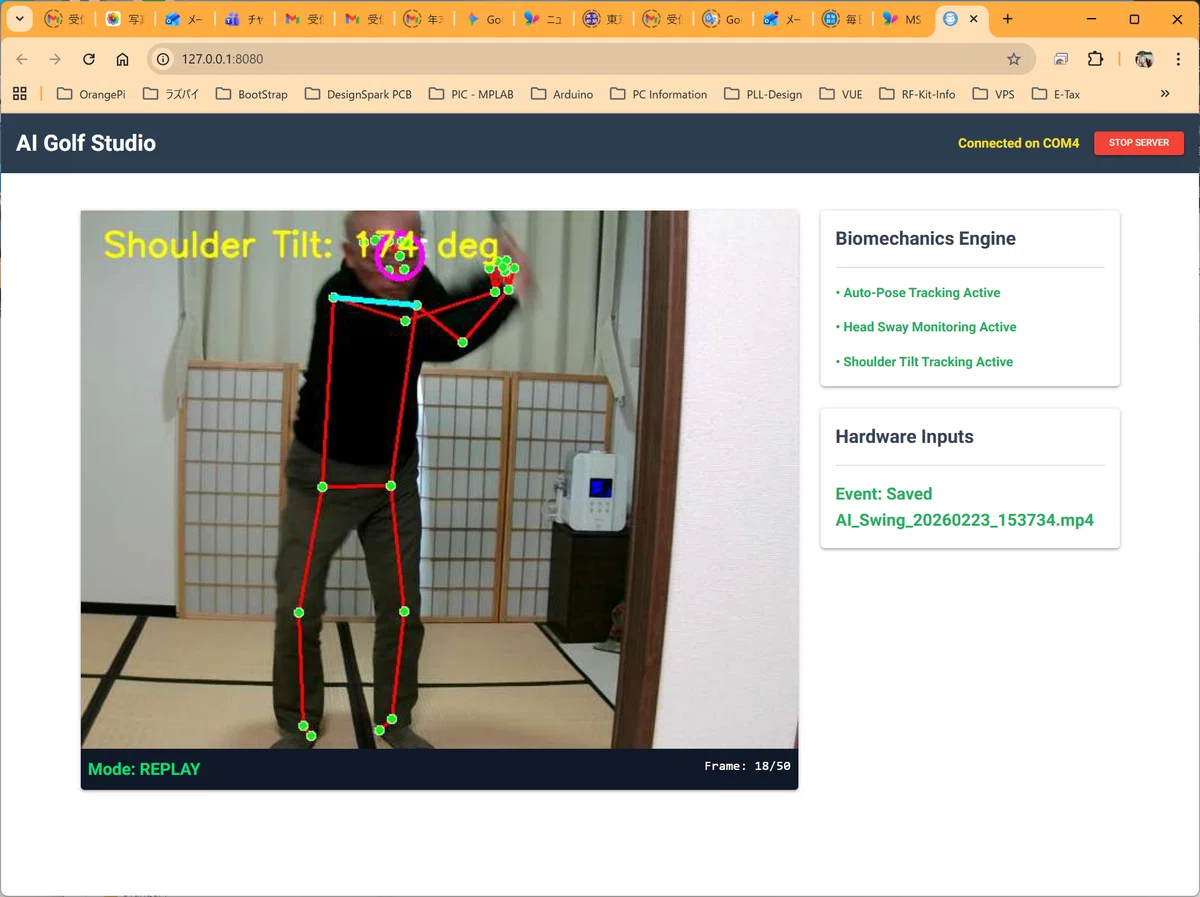Click the AI Golf Studio title
This screenshot has height=897, width=1200.
tap(86, 143)
